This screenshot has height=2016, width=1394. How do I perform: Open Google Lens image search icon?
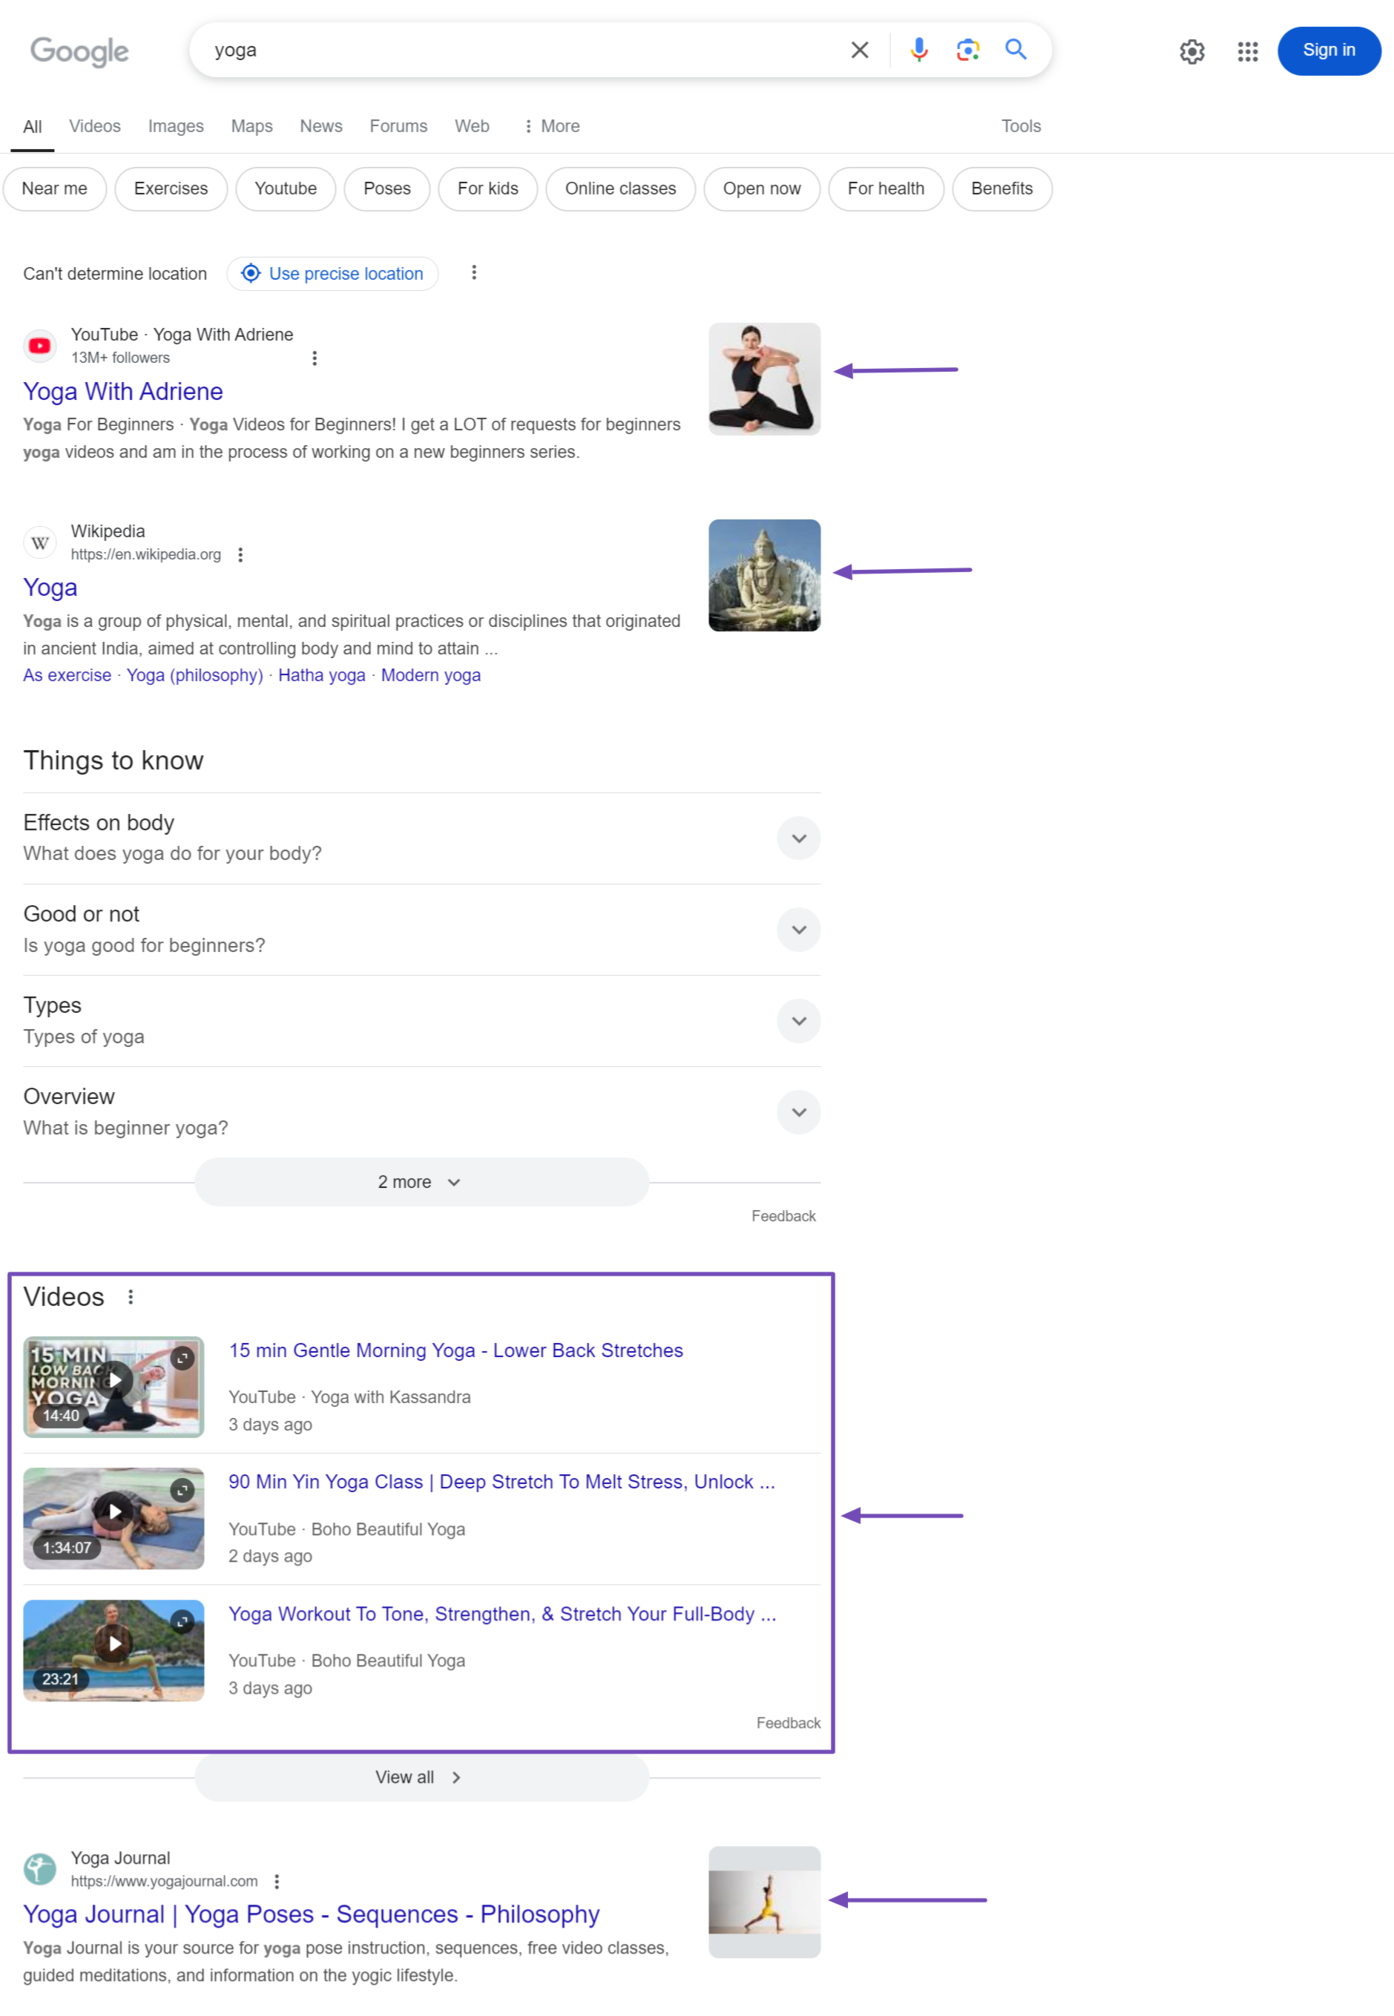[967, 50]
